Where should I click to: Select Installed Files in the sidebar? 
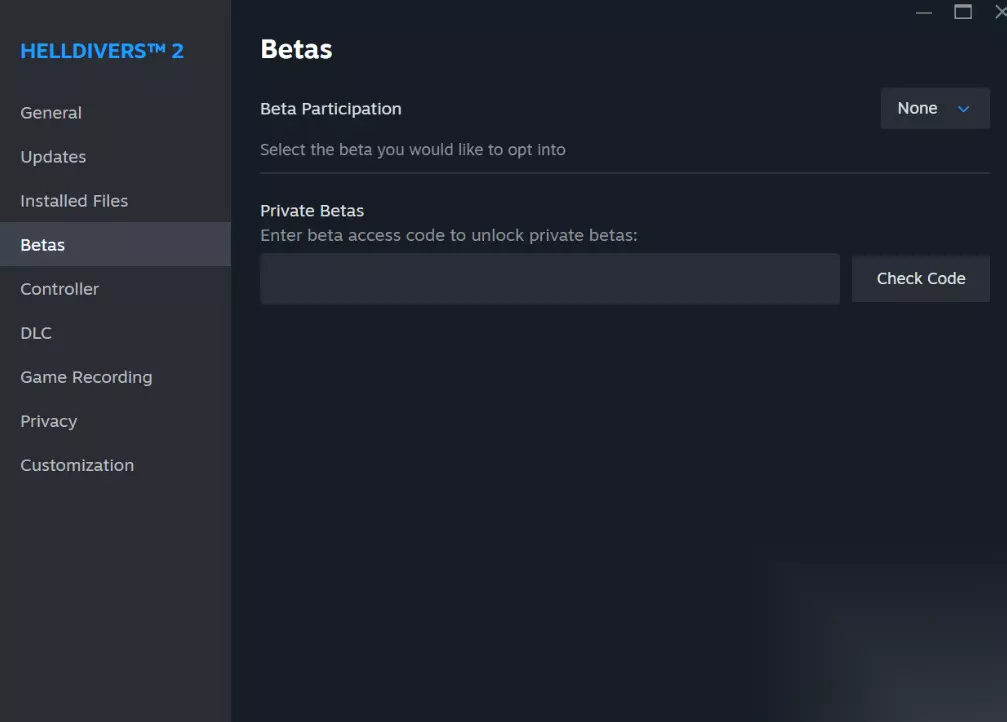115,200
